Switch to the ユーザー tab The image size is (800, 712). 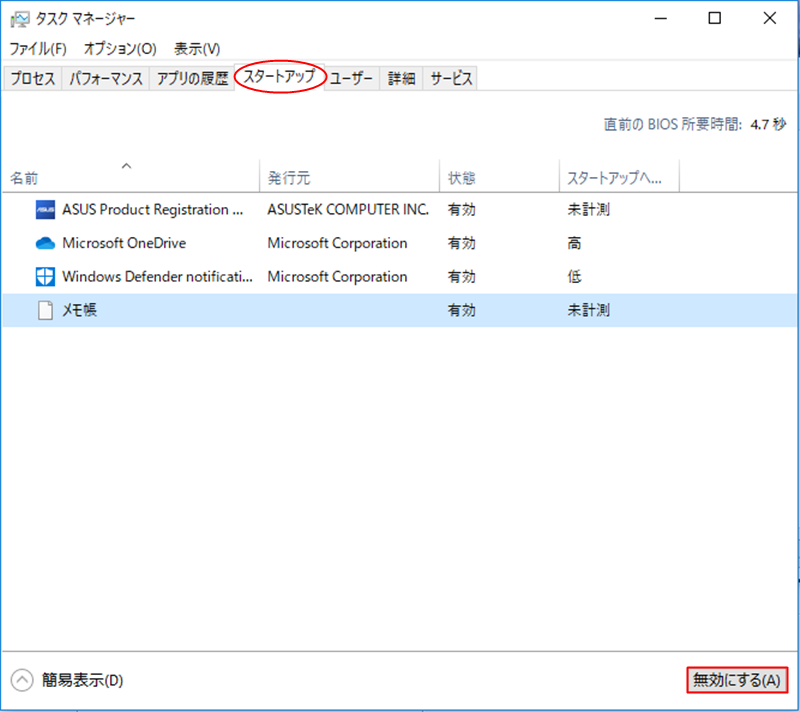pos(351,79)
